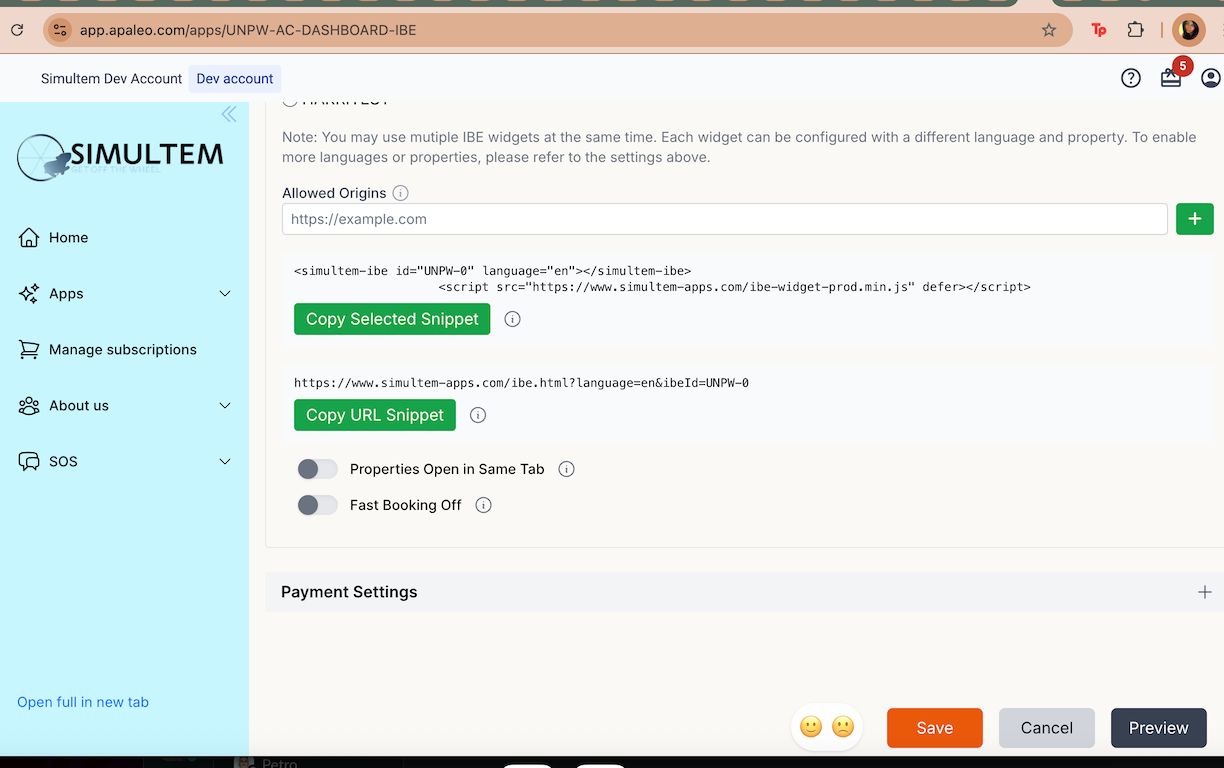Open About us menu item
This screenshot has height=768, width=1224.
(x=79, y=405)
